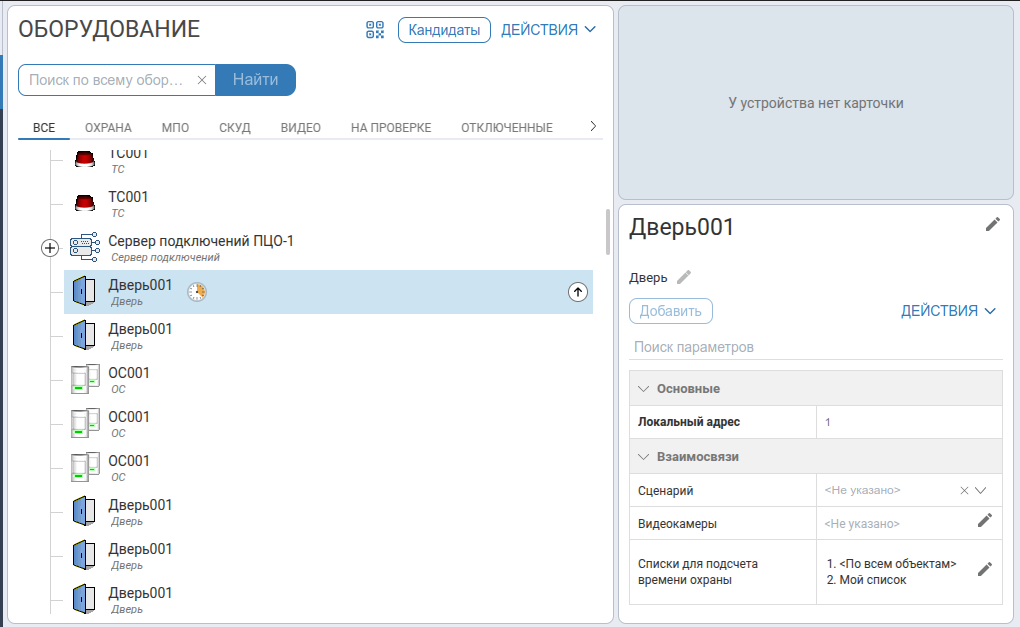Click the Поиск параметров input field

pos(815,347)
